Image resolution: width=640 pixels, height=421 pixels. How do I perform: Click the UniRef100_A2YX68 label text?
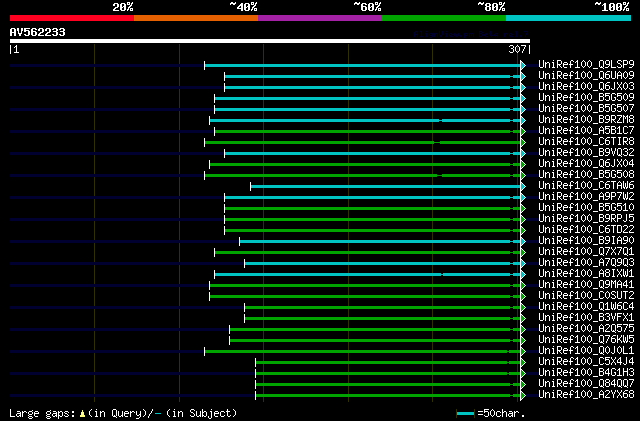pos(586,395)
